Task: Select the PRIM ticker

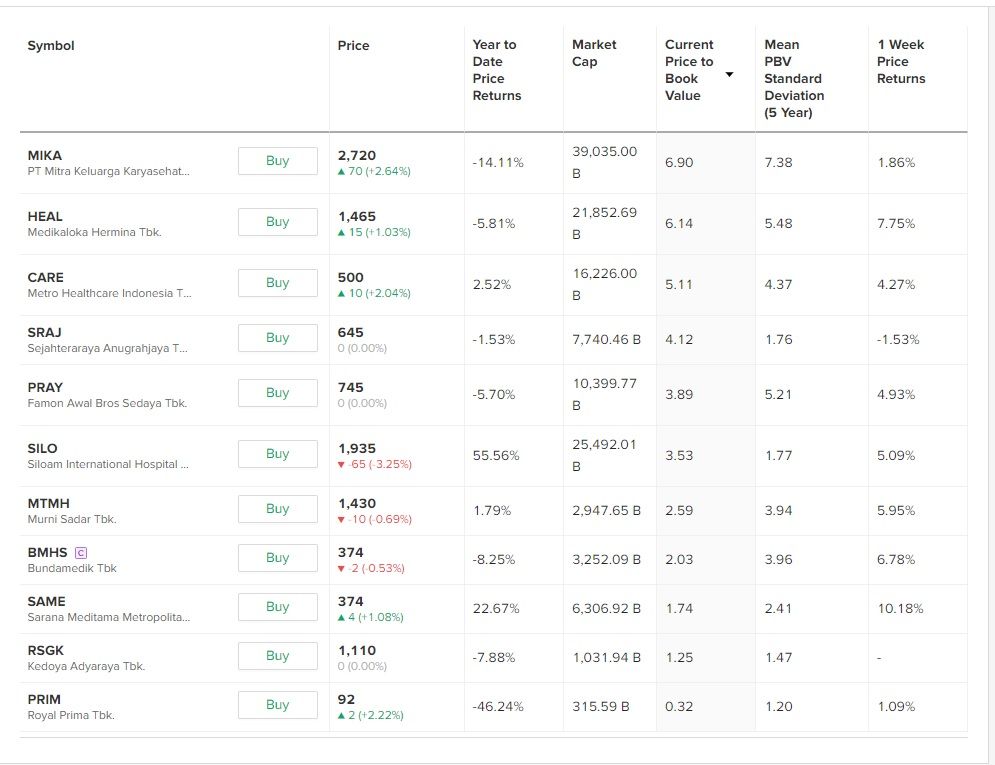Action: coord(44,699)
